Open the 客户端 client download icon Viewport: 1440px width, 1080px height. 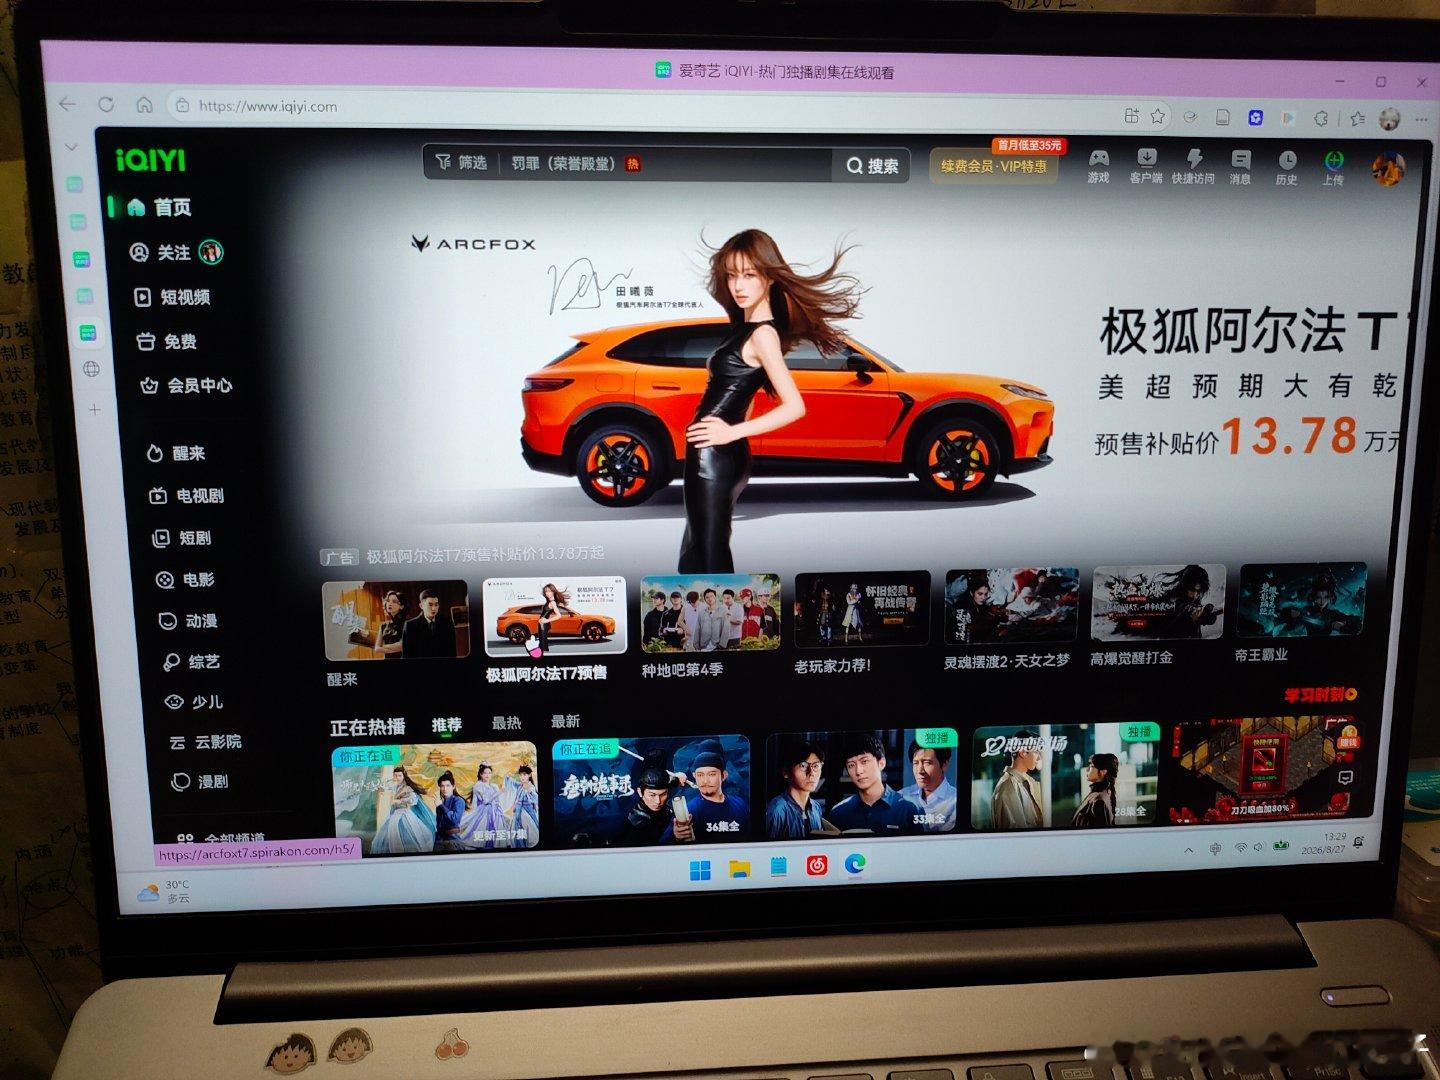pyautogui.click(x=1146, y=166)
